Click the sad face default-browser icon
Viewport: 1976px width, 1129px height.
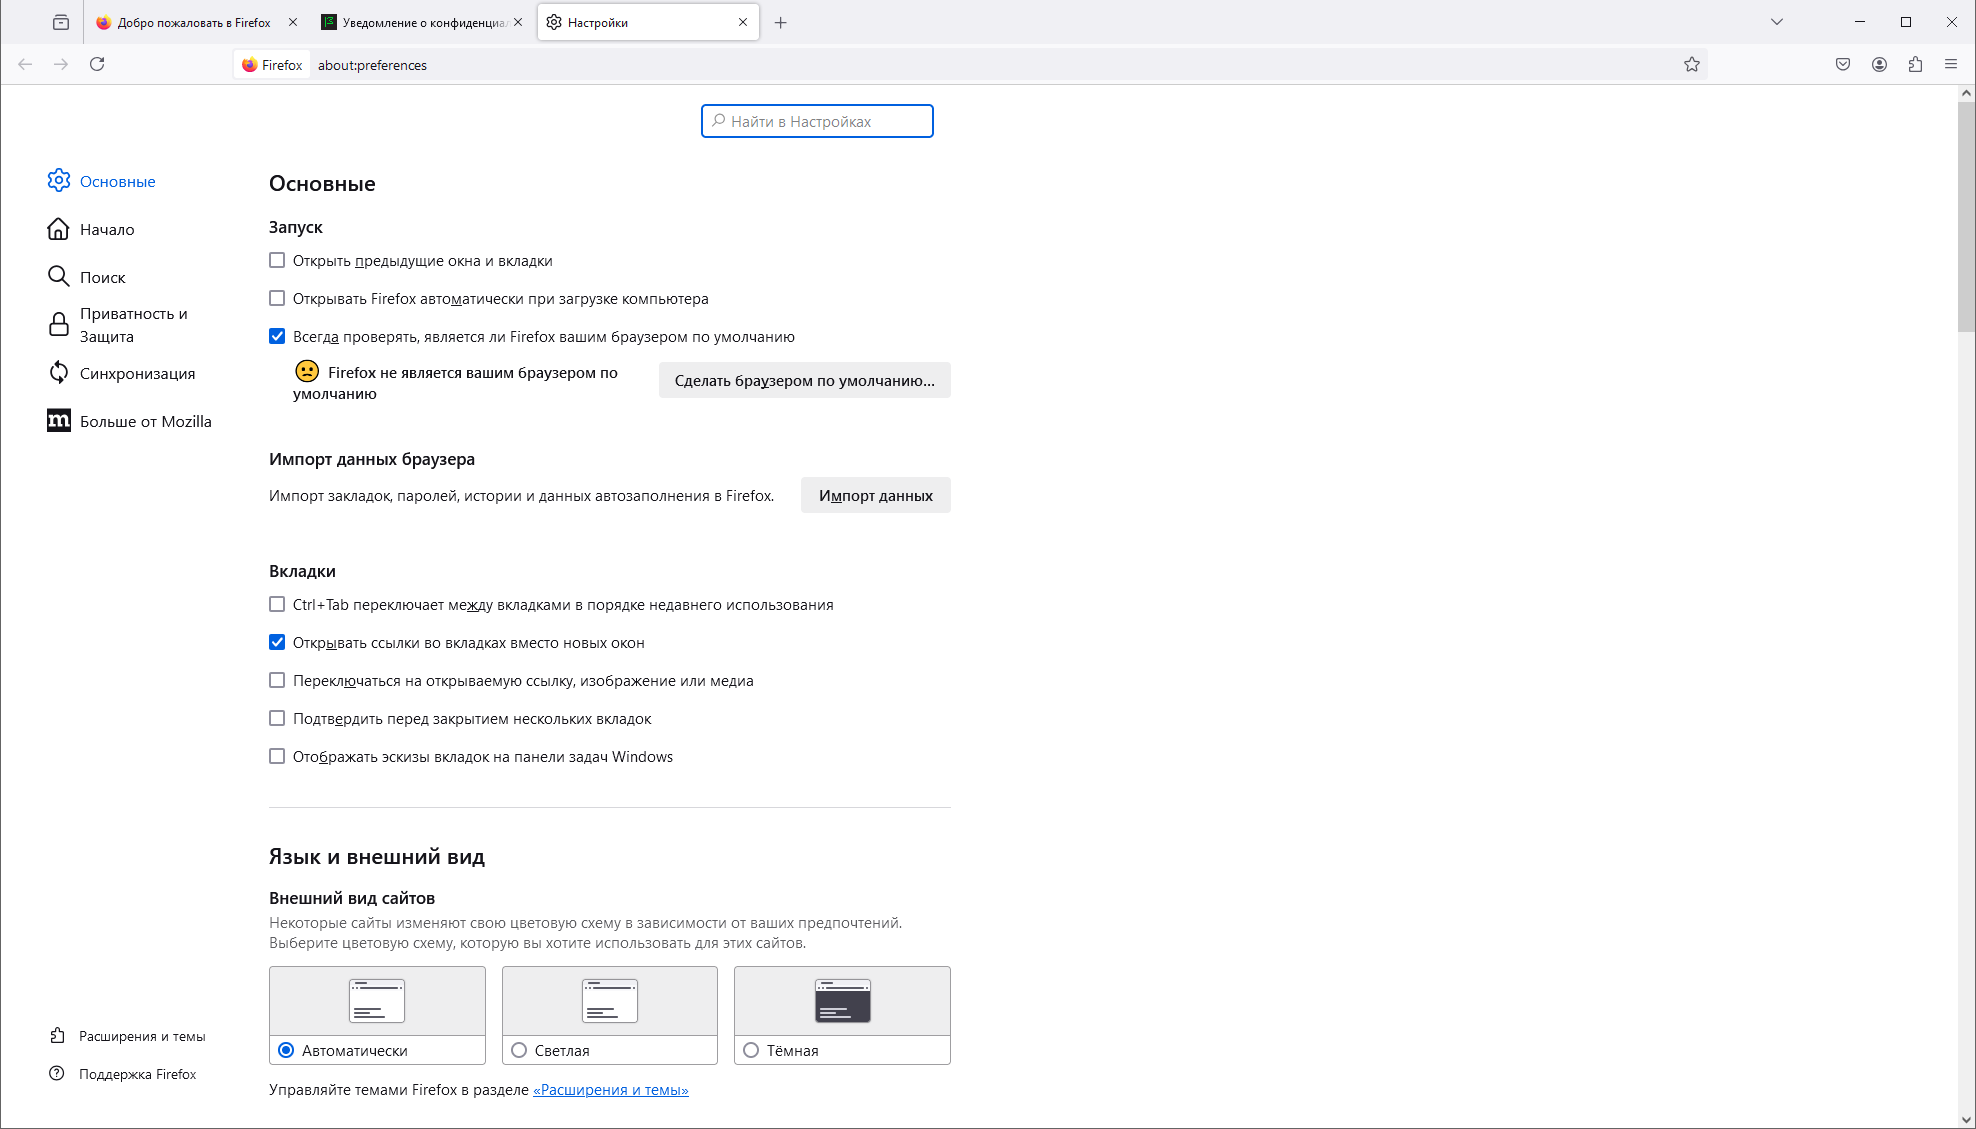(x=307, y=371)
